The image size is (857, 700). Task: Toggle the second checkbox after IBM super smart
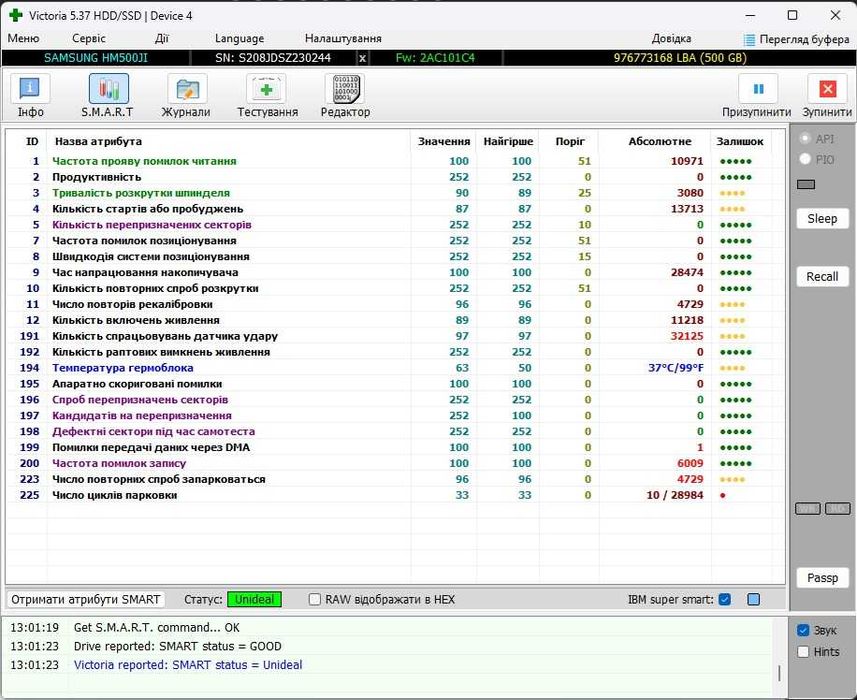click(x=753, y=599)
